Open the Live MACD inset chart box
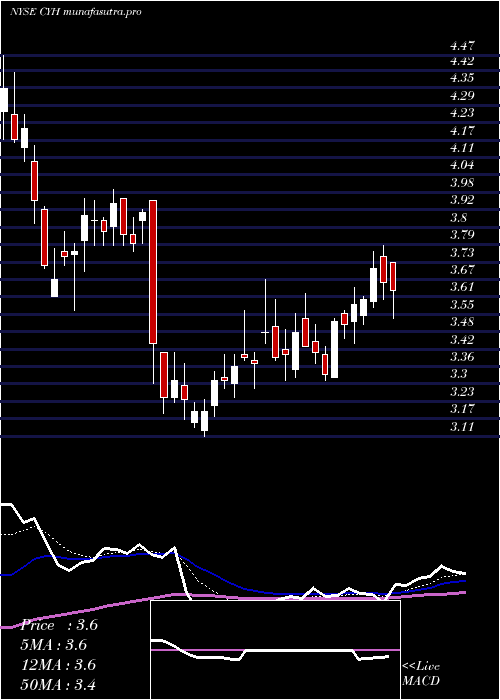Image resolution: width=500 pixels, height=700 pixels. coord(275,650)
